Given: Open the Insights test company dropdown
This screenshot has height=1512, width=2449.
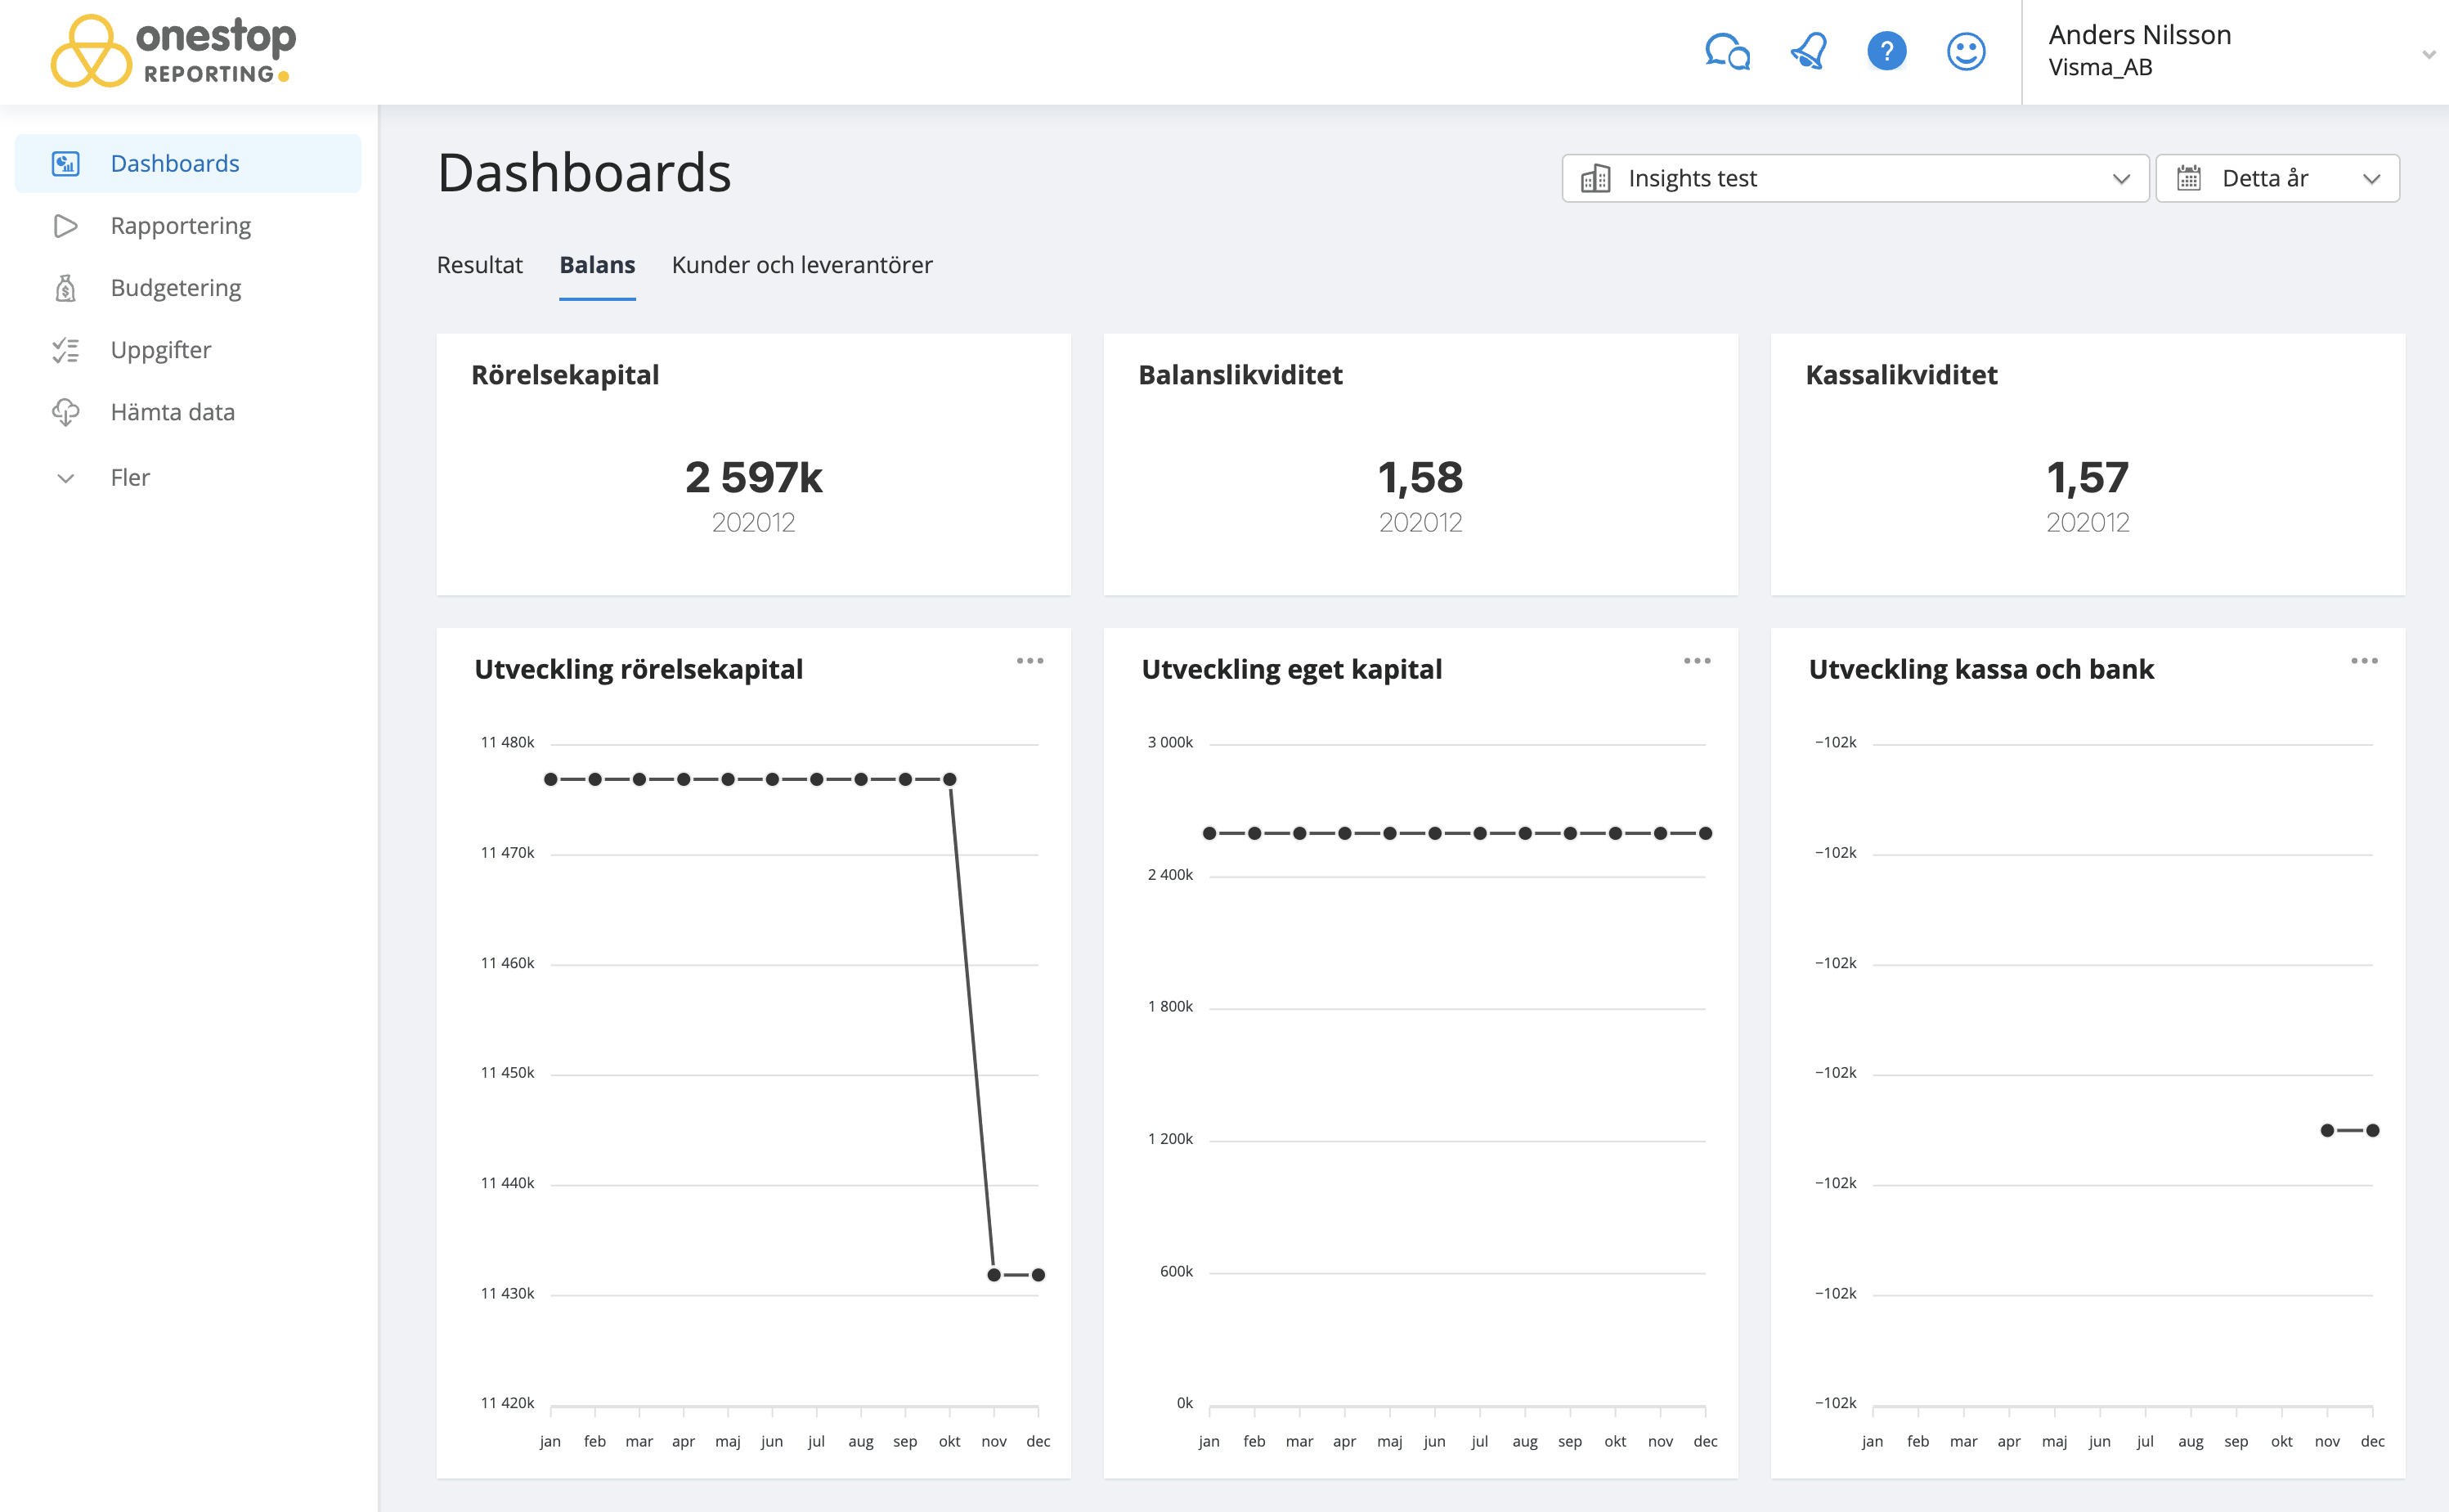Looking at the screenshot, I should 1855,179.
